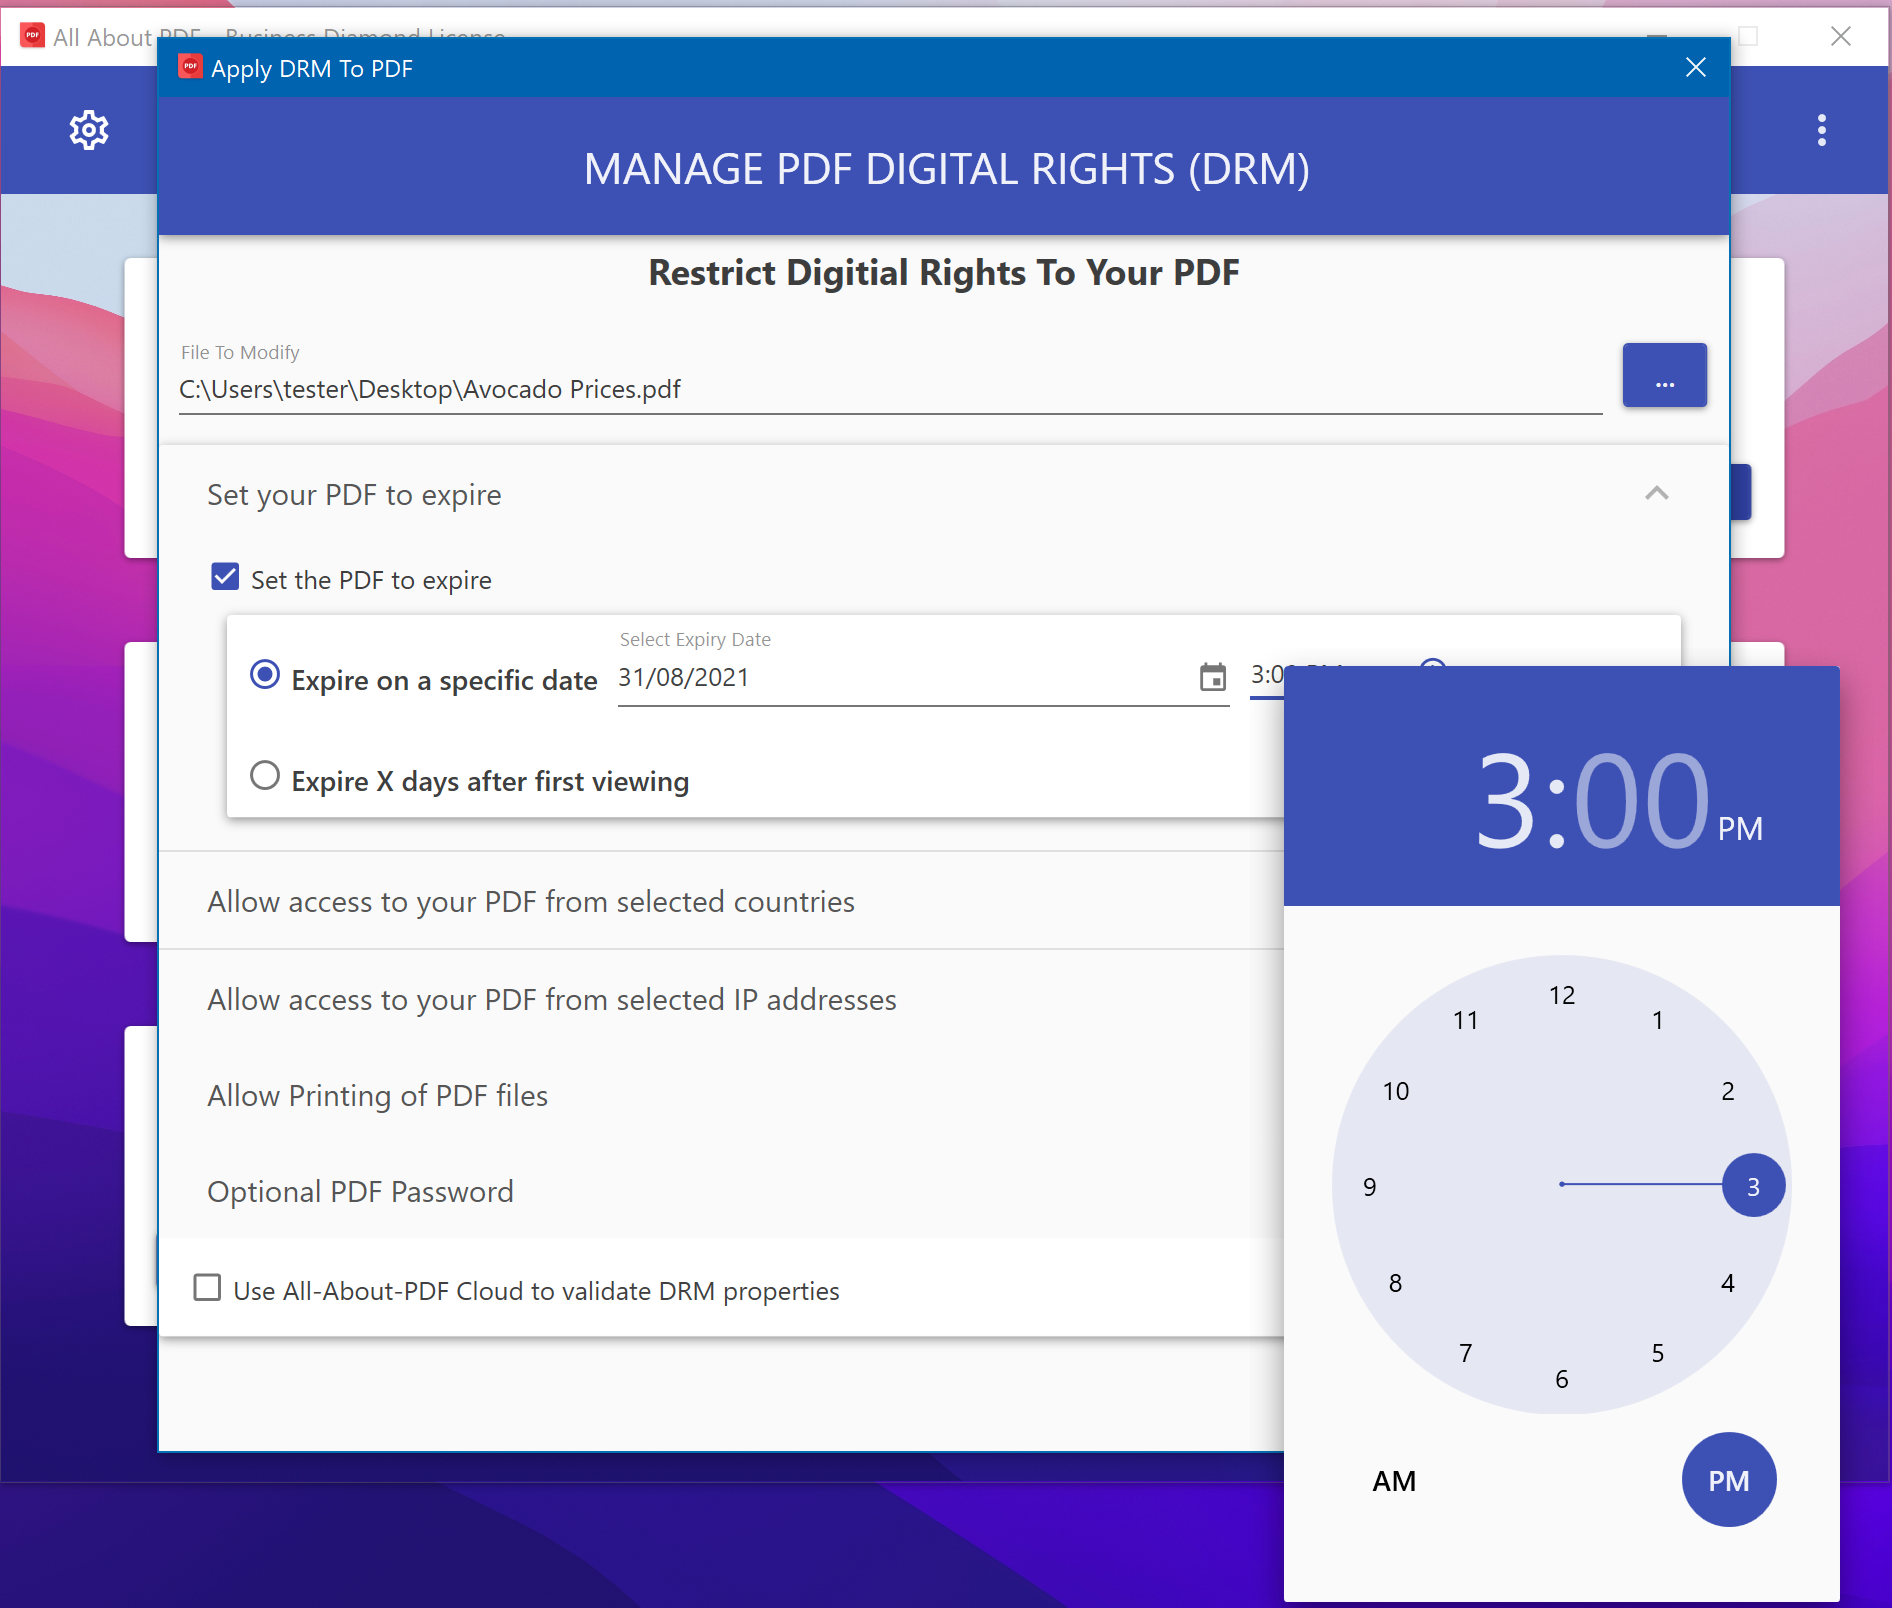Open the calendar date picker icon
The width and height of the screenshot is (1892, 1608).
click(1212, 678)
